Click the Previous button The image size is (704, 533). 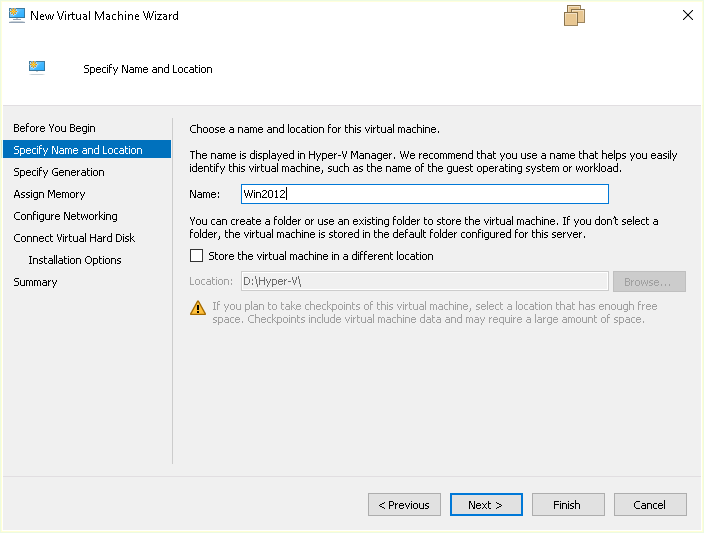[404, 505]
